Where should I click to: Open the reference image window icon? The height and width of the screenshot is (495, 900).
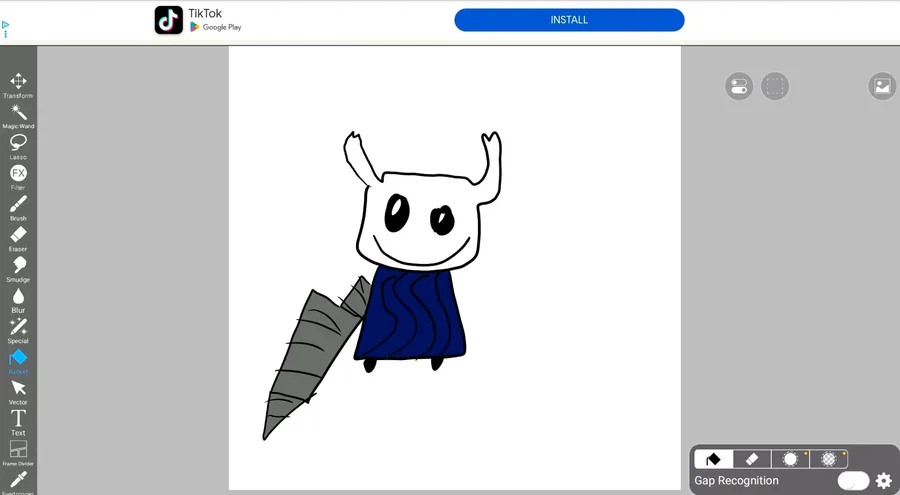coord(882,87)
